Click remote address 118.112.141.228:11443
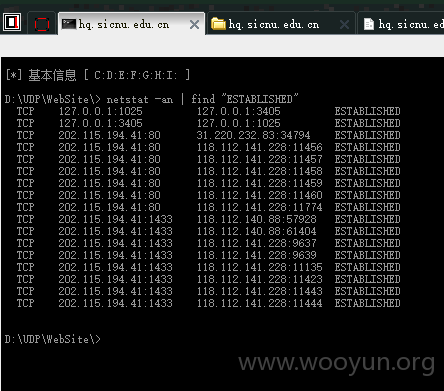The image size is (444, 391). point(259,291)
